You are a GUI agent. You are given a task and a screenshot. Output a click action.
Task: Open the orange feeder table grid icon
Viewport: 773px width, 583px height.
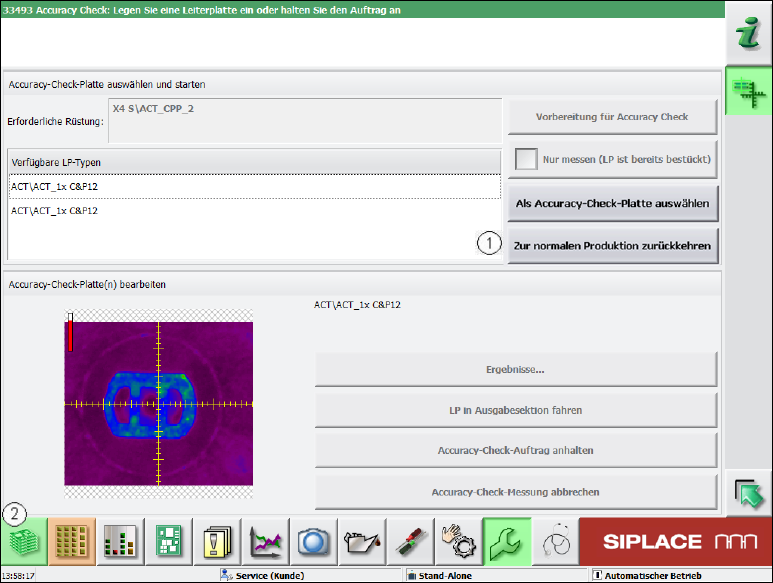(x=72, y=542)
